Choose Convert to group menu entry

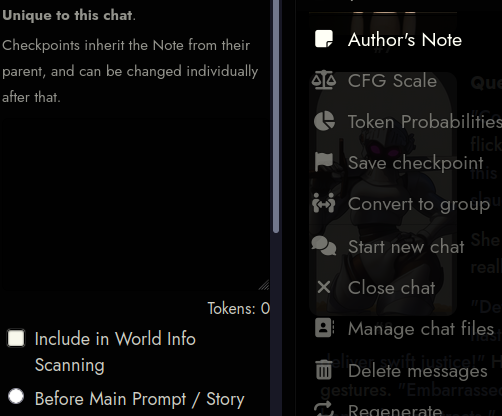419,204
